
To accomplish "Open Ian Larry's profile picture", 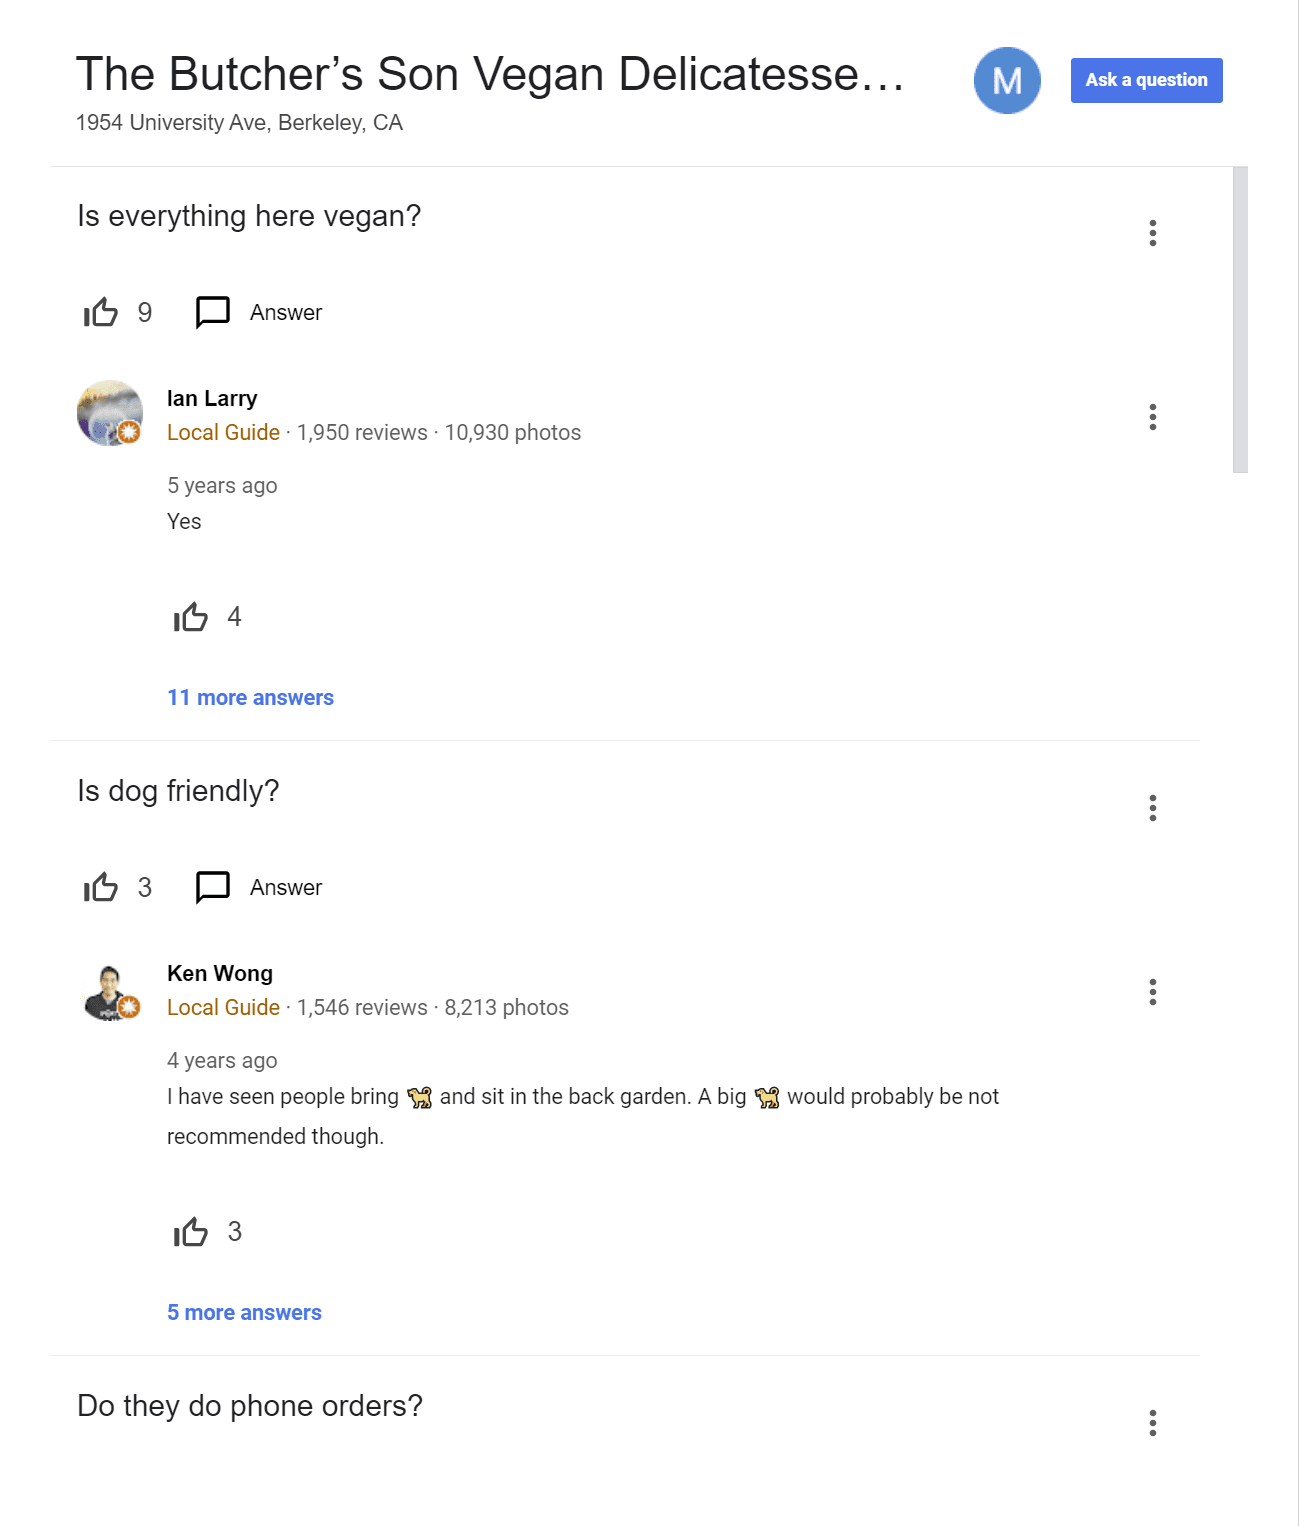I will 110,413.
